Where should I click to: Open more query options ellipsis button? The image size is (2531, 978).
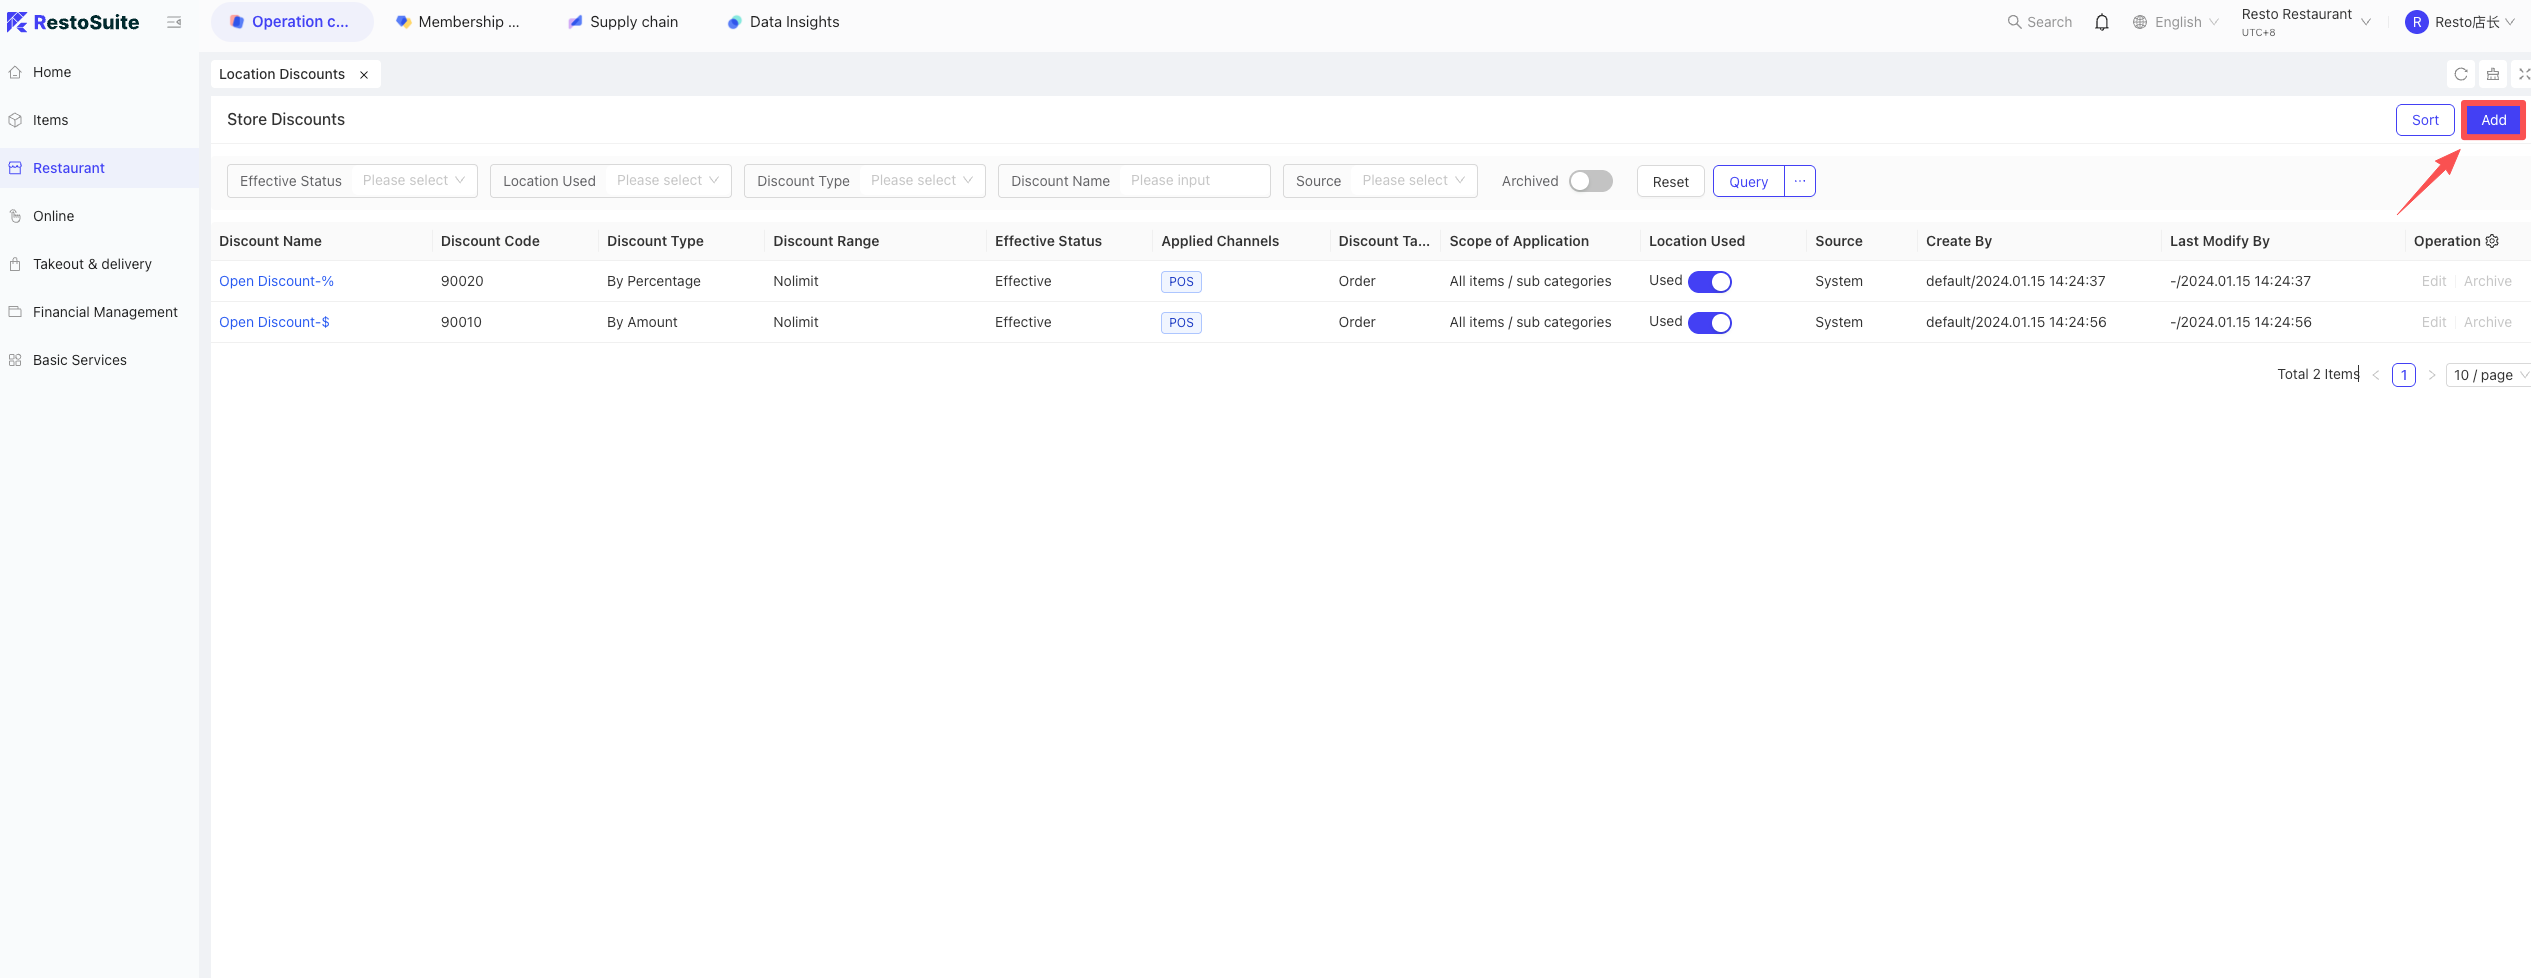coord(1800,181)
